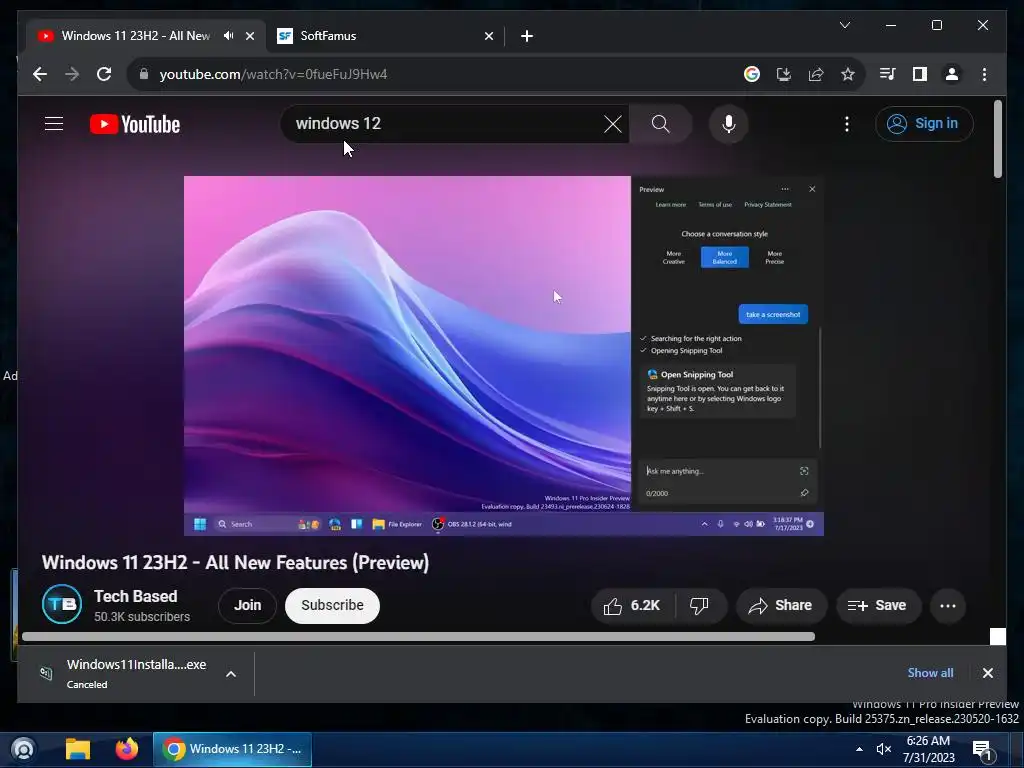Switch to the SoftFamus tab

[x=385, y=36]
